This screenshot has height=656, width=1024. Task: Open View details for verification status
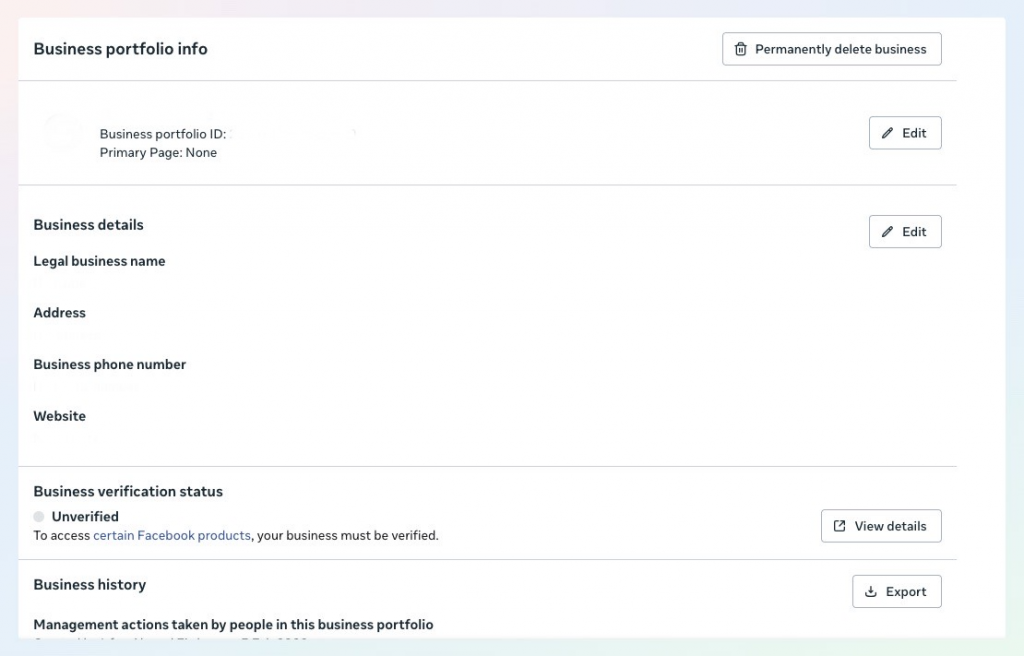coord(881,526)
